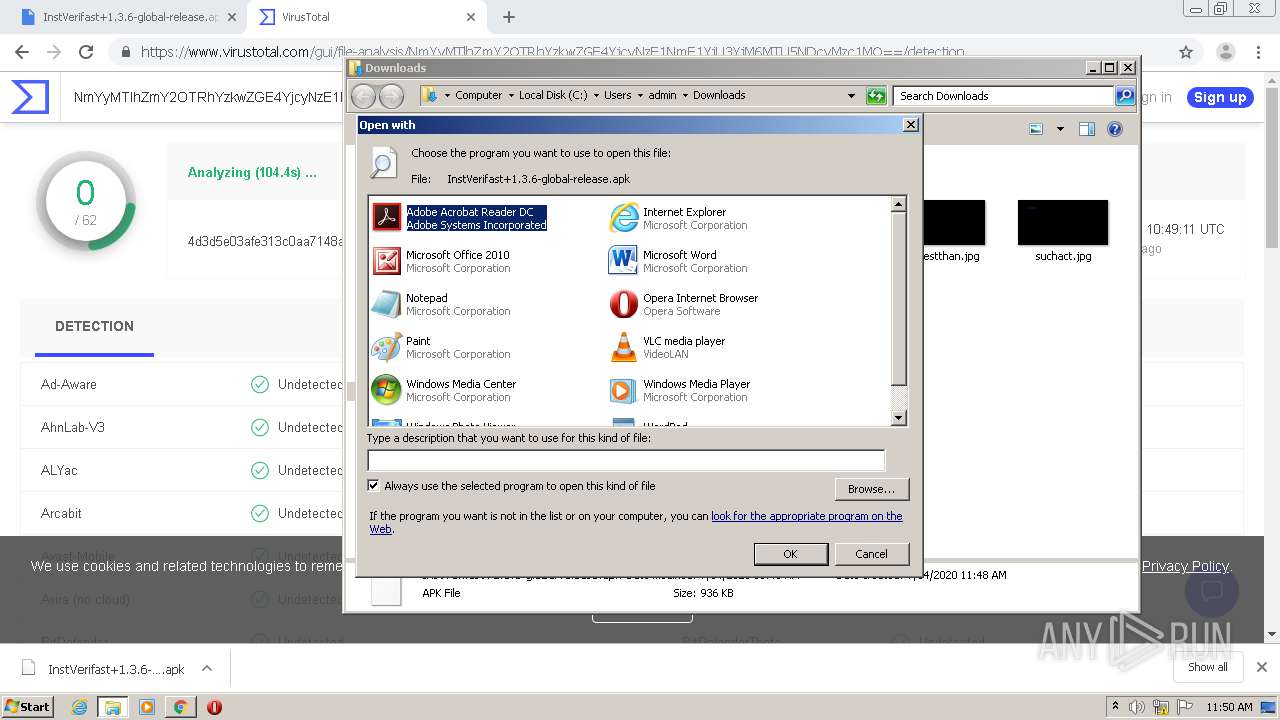Open Chrome from the taskbar
Viewport: 1280px width, 720px height.
click(180, 707)
